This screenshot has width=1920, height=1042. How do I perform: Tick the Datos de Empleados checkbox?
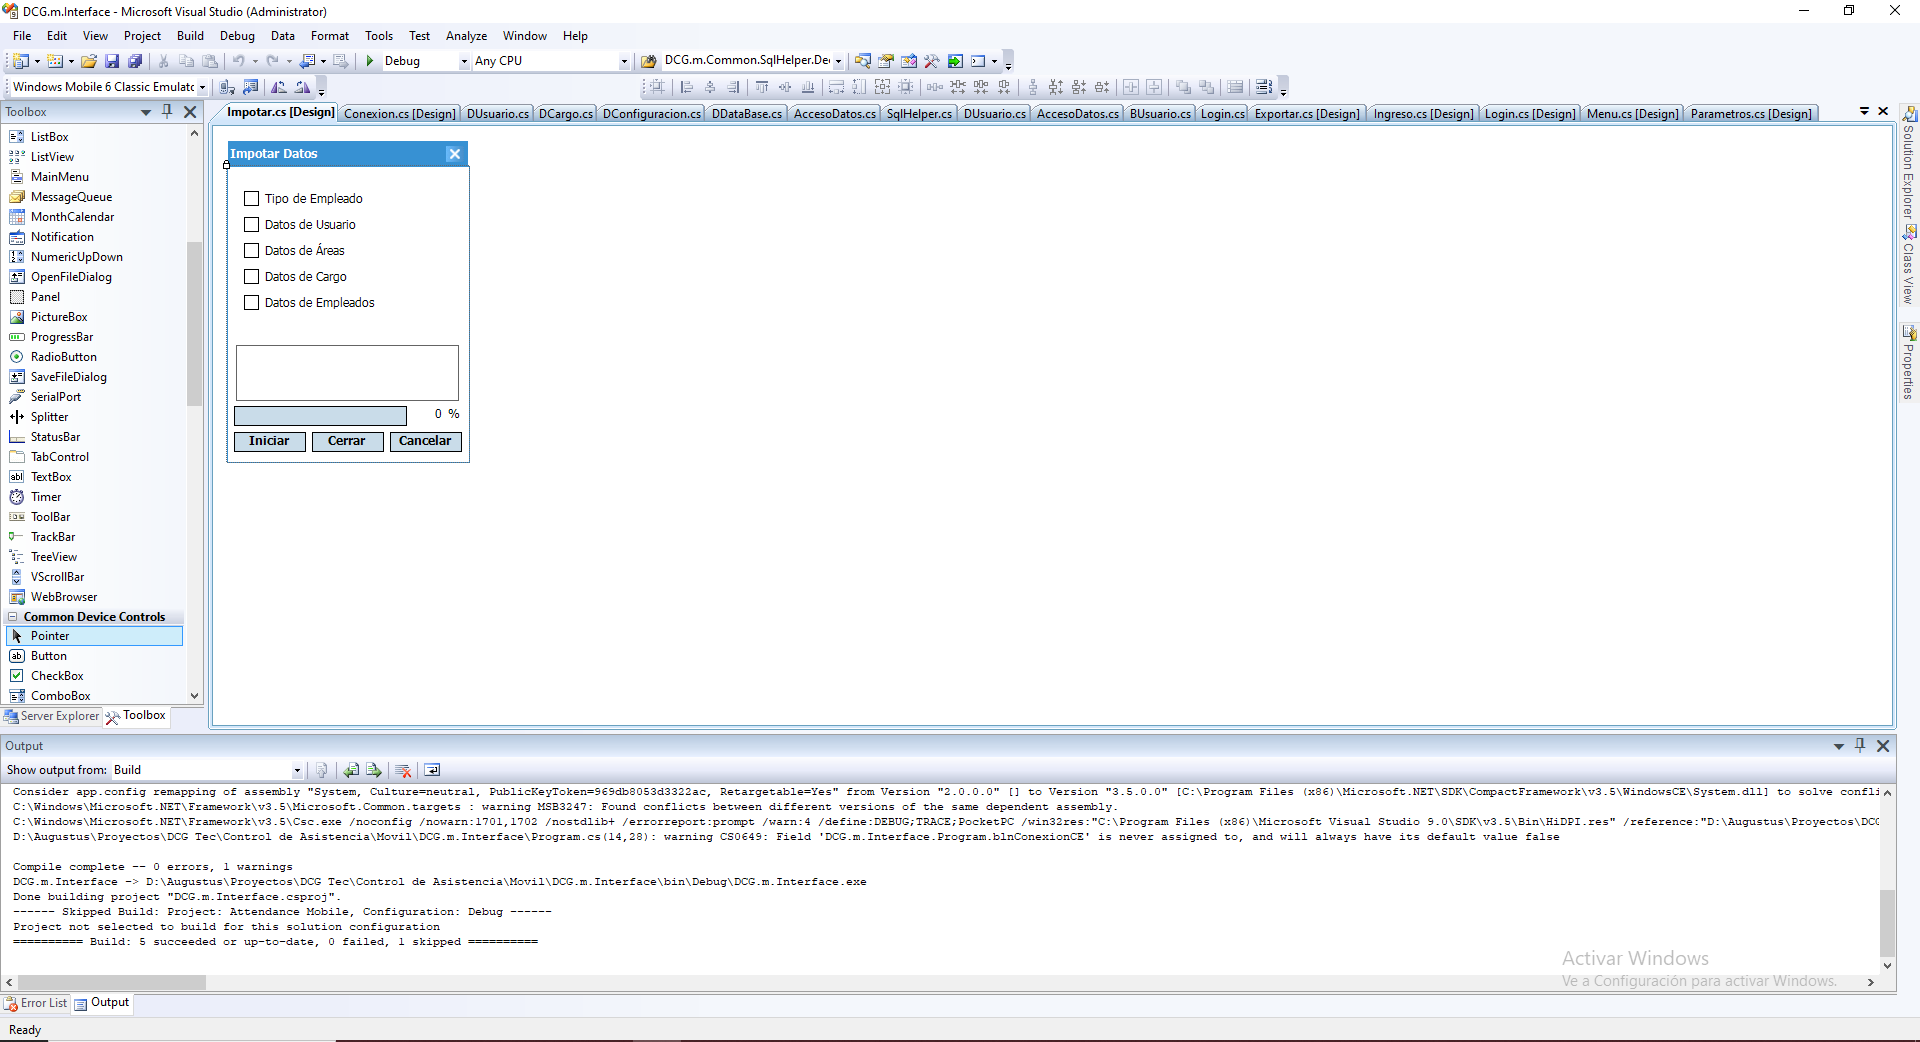click(252, 303)
